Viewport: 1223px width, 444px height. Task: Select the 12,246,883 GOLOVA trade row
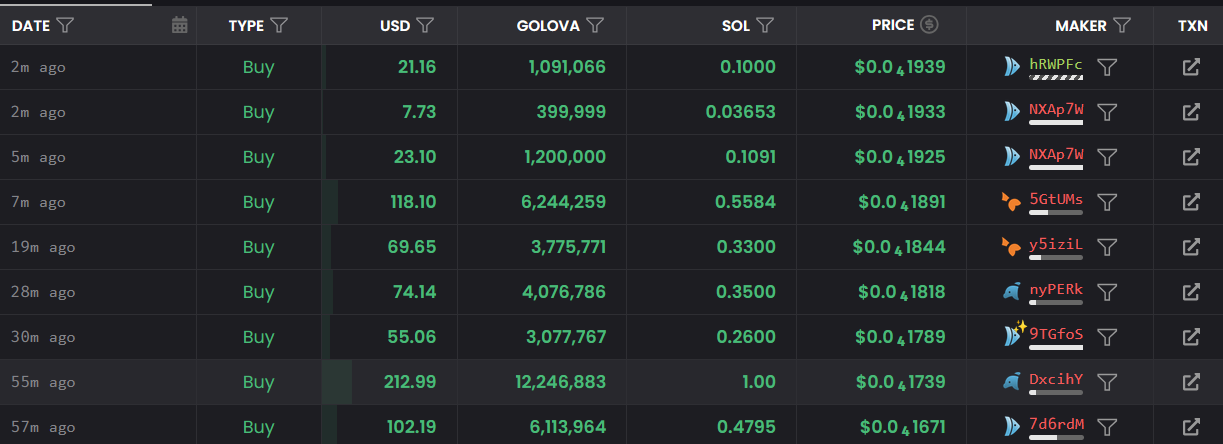pyautogui.click(x=562, y=382)
